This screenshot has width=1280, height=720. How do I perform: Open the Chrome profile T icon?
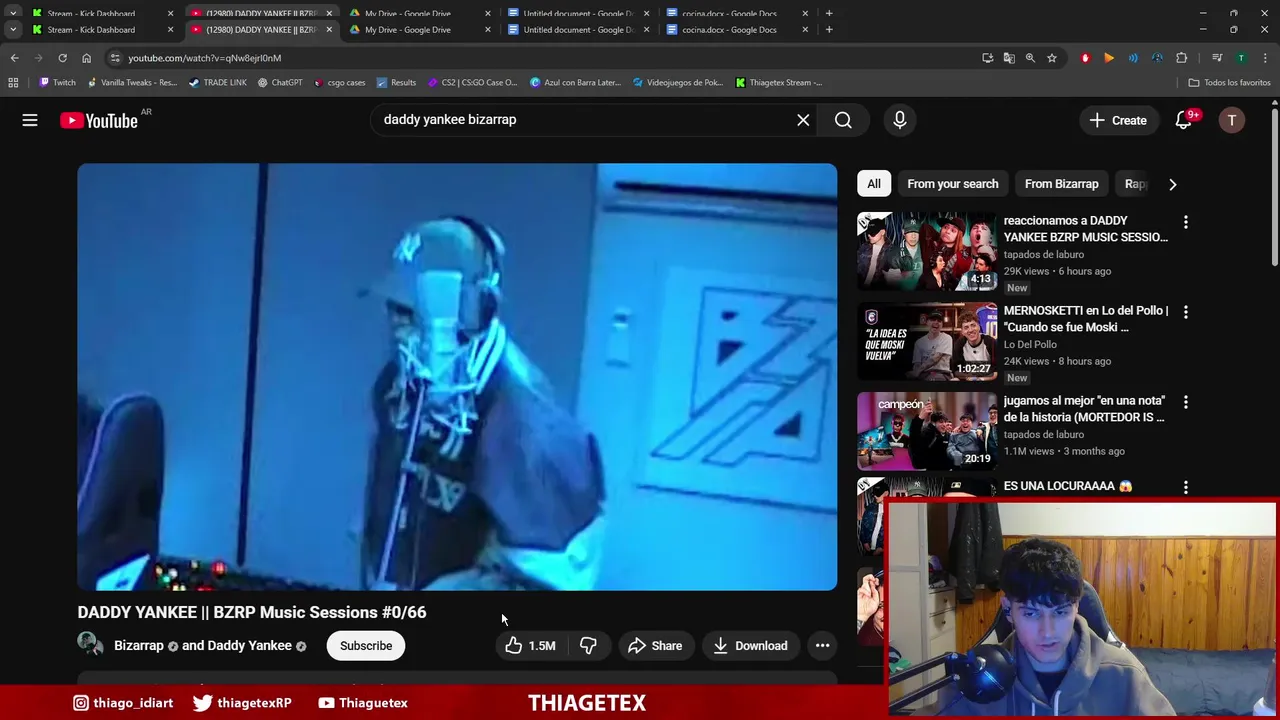[x=1241, y=58]
